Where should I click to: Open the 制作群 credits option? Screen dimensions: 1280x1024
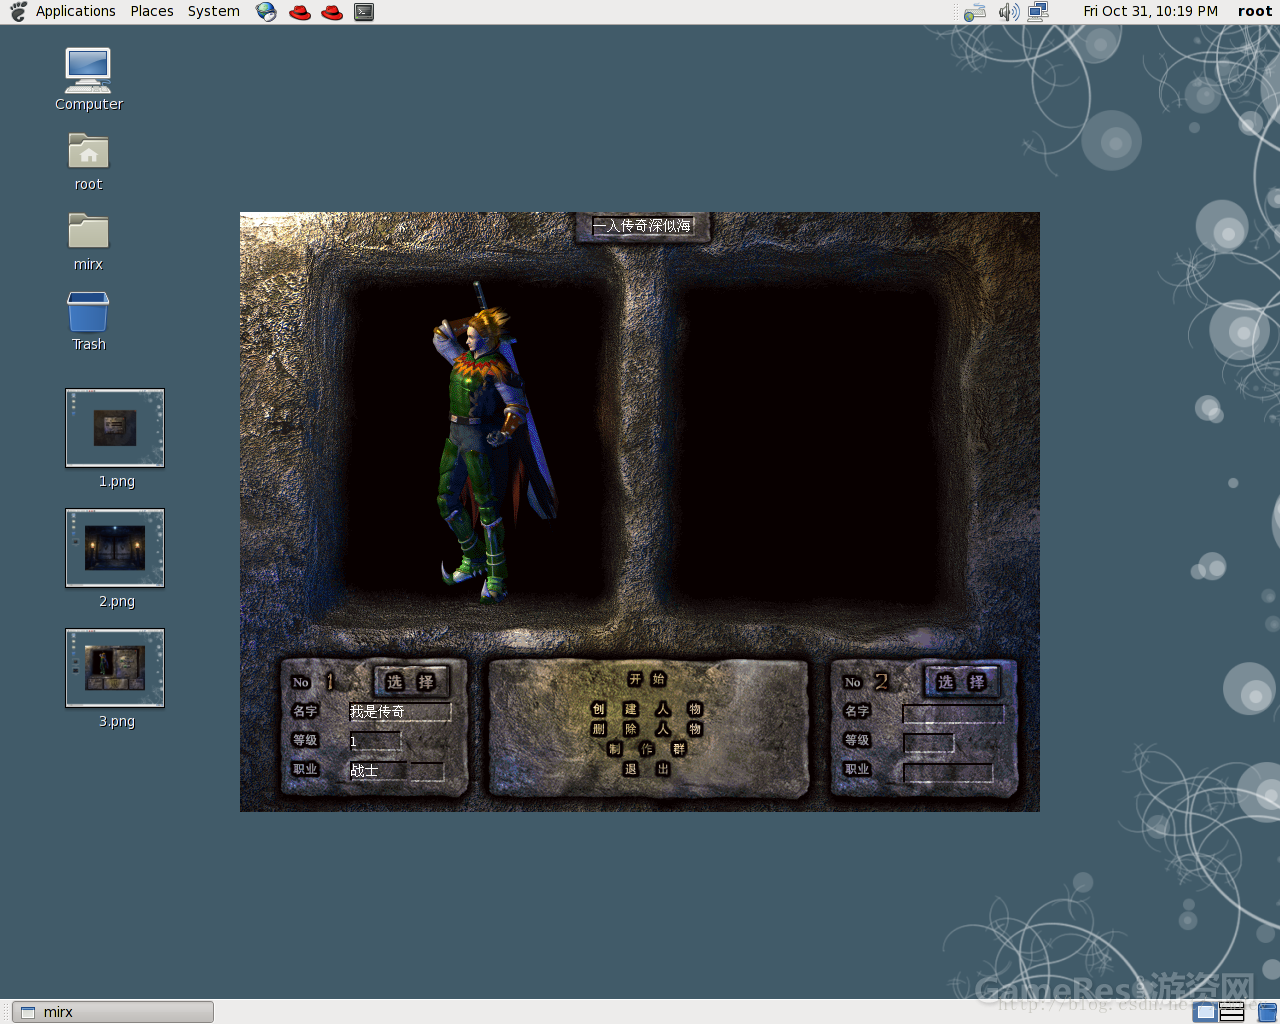(x=647, y=749)
